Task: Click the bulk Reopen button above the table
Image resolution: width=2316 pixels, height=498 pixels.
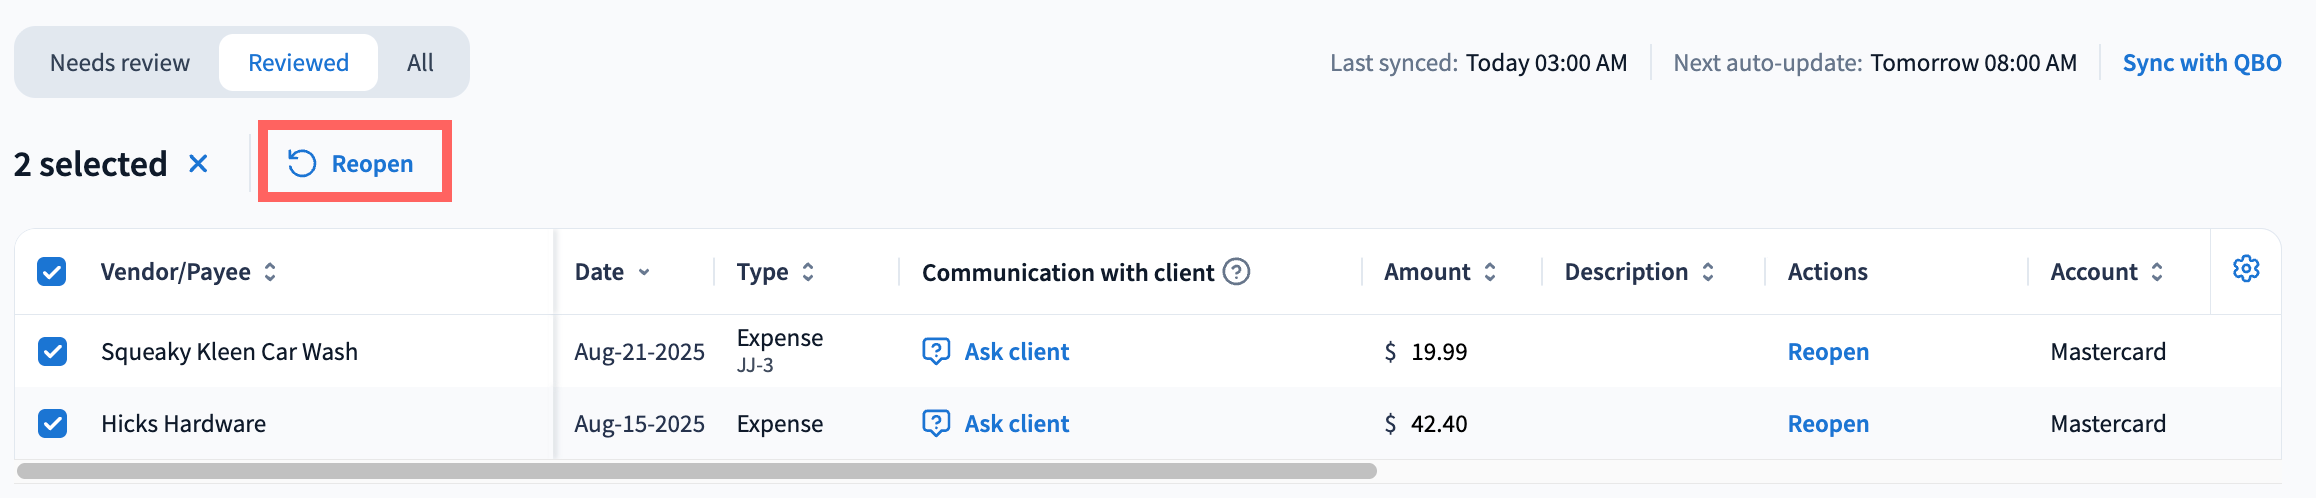Action: [x=352, y=163]
